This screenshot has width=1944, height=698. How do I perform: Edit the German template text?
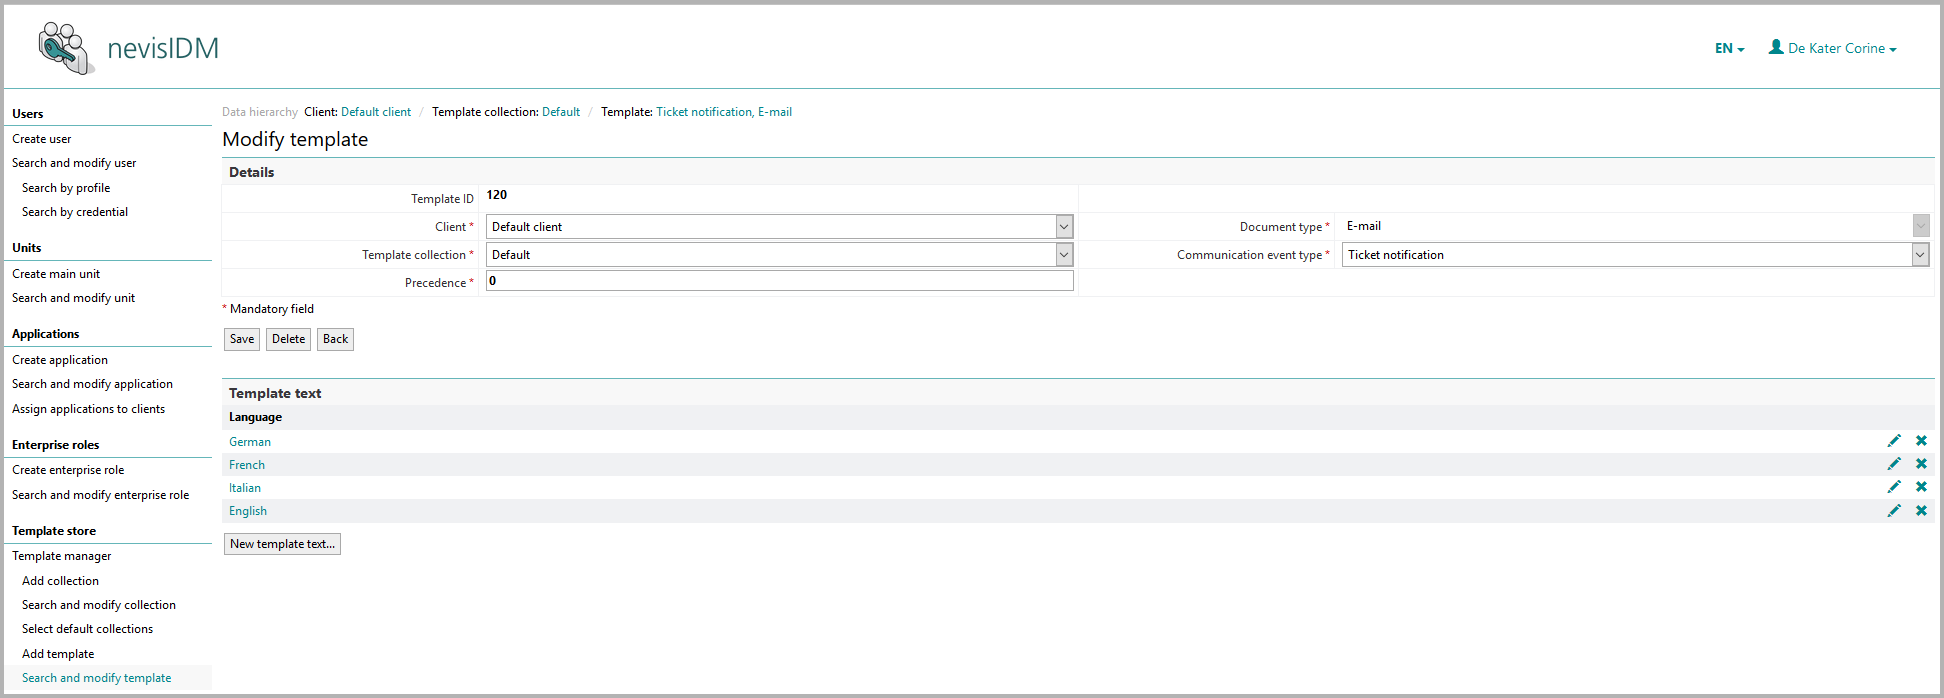tap(1893, 441)
